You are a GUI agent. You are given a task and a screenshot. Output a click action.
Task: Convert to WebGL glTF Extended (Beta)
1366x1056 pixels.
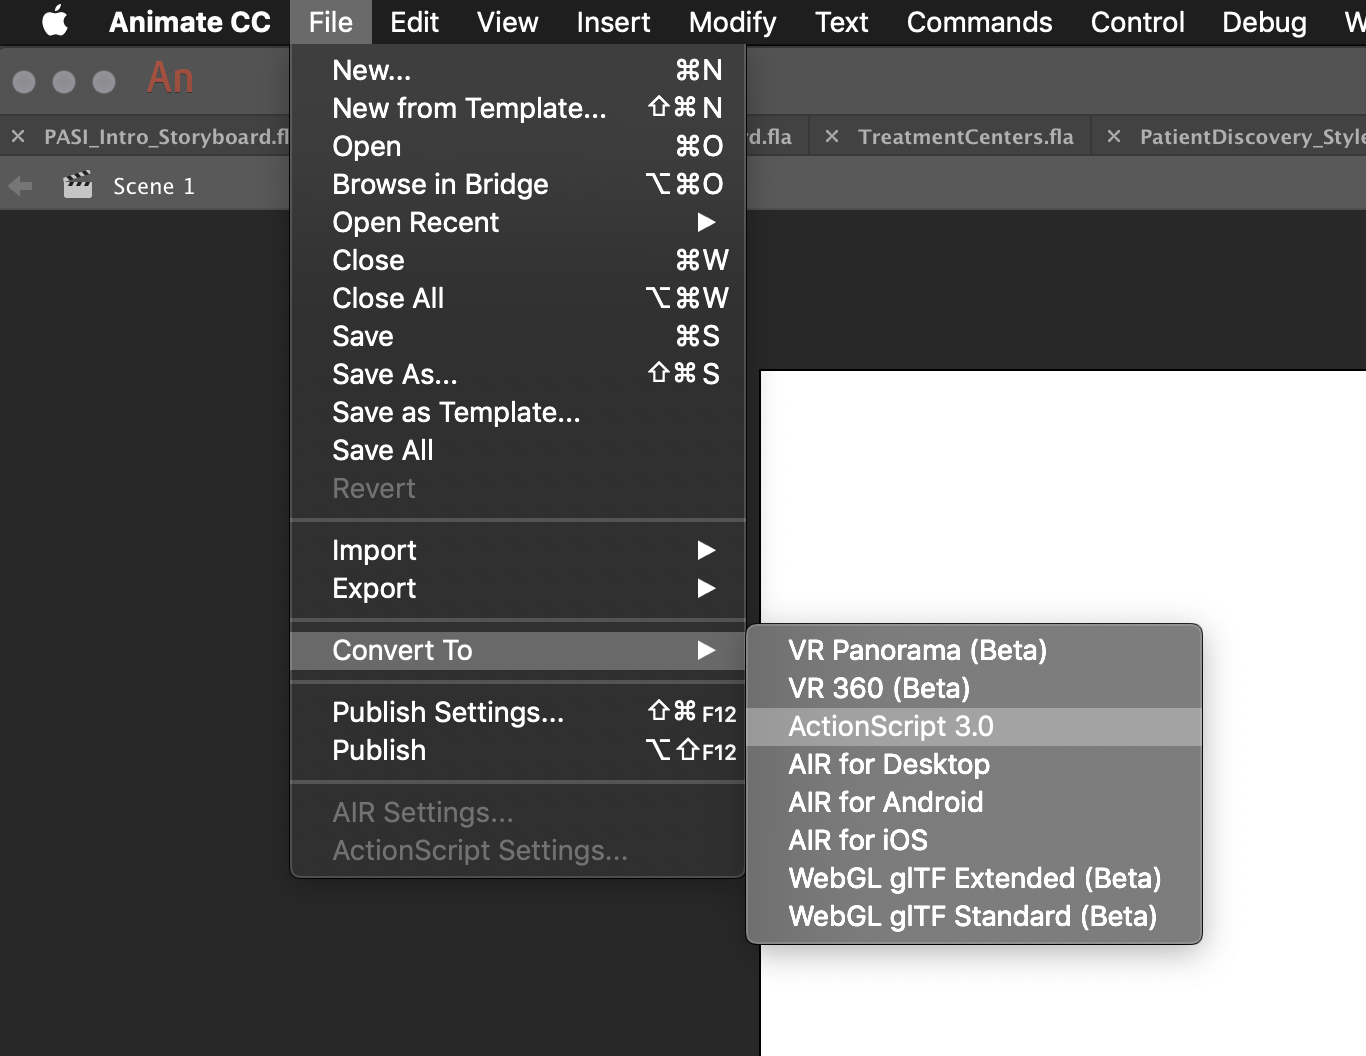click(x=974, y=878)
